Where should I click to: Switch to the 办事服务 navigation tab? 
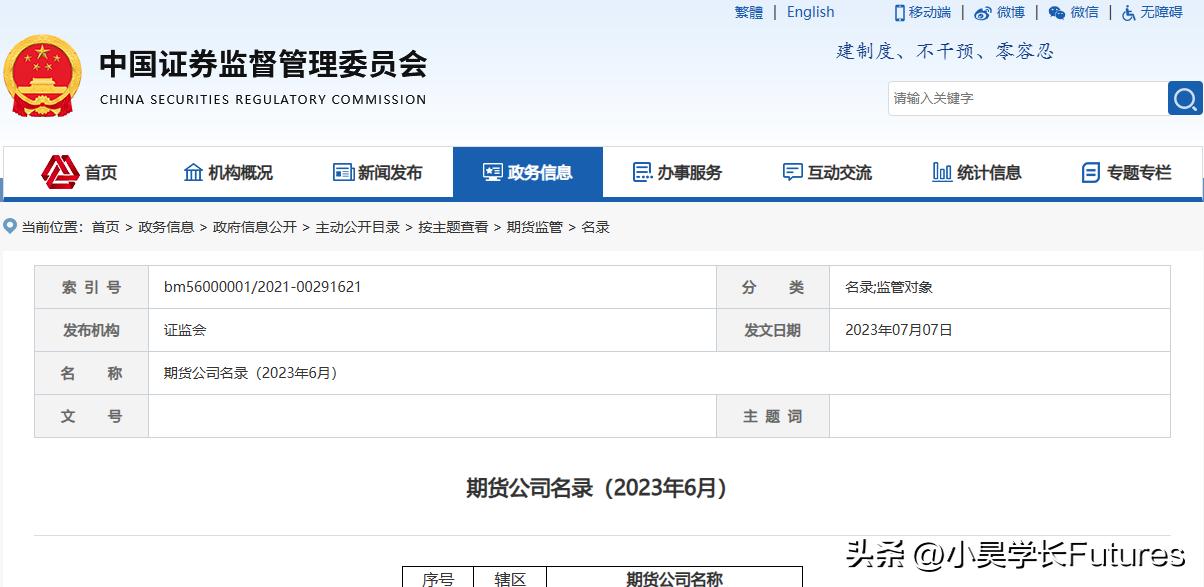point(678,171)
